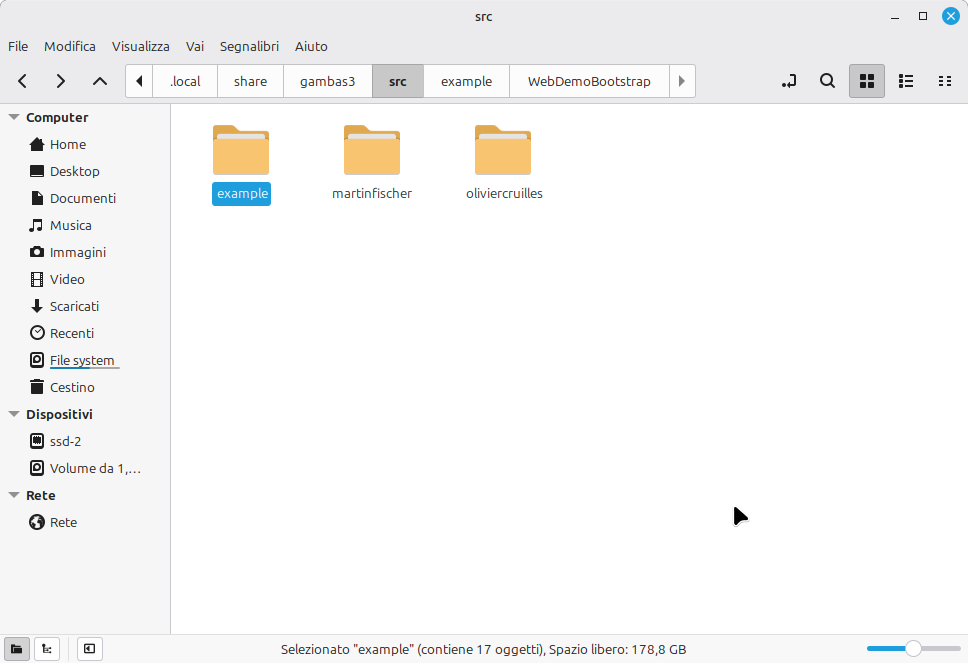This screenshot has width=968, height=663.
Task: Open the martinfischer folder icon
Action: tap(372, 150)
